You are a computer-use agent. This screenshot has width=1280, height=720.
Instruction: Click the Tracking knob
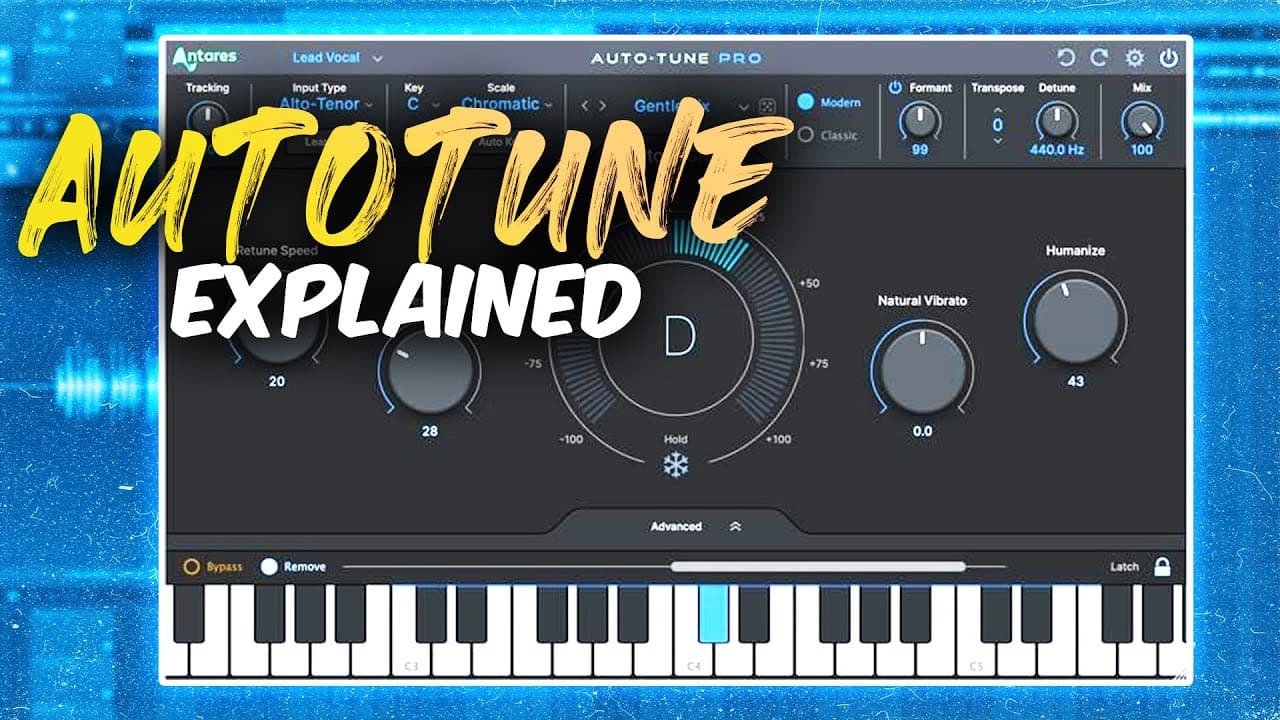point(207,120)
